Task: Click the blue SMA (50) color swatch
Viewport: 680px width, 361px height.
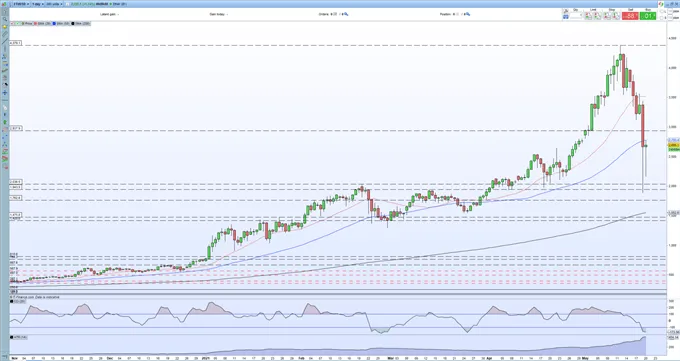Action: 54,23
